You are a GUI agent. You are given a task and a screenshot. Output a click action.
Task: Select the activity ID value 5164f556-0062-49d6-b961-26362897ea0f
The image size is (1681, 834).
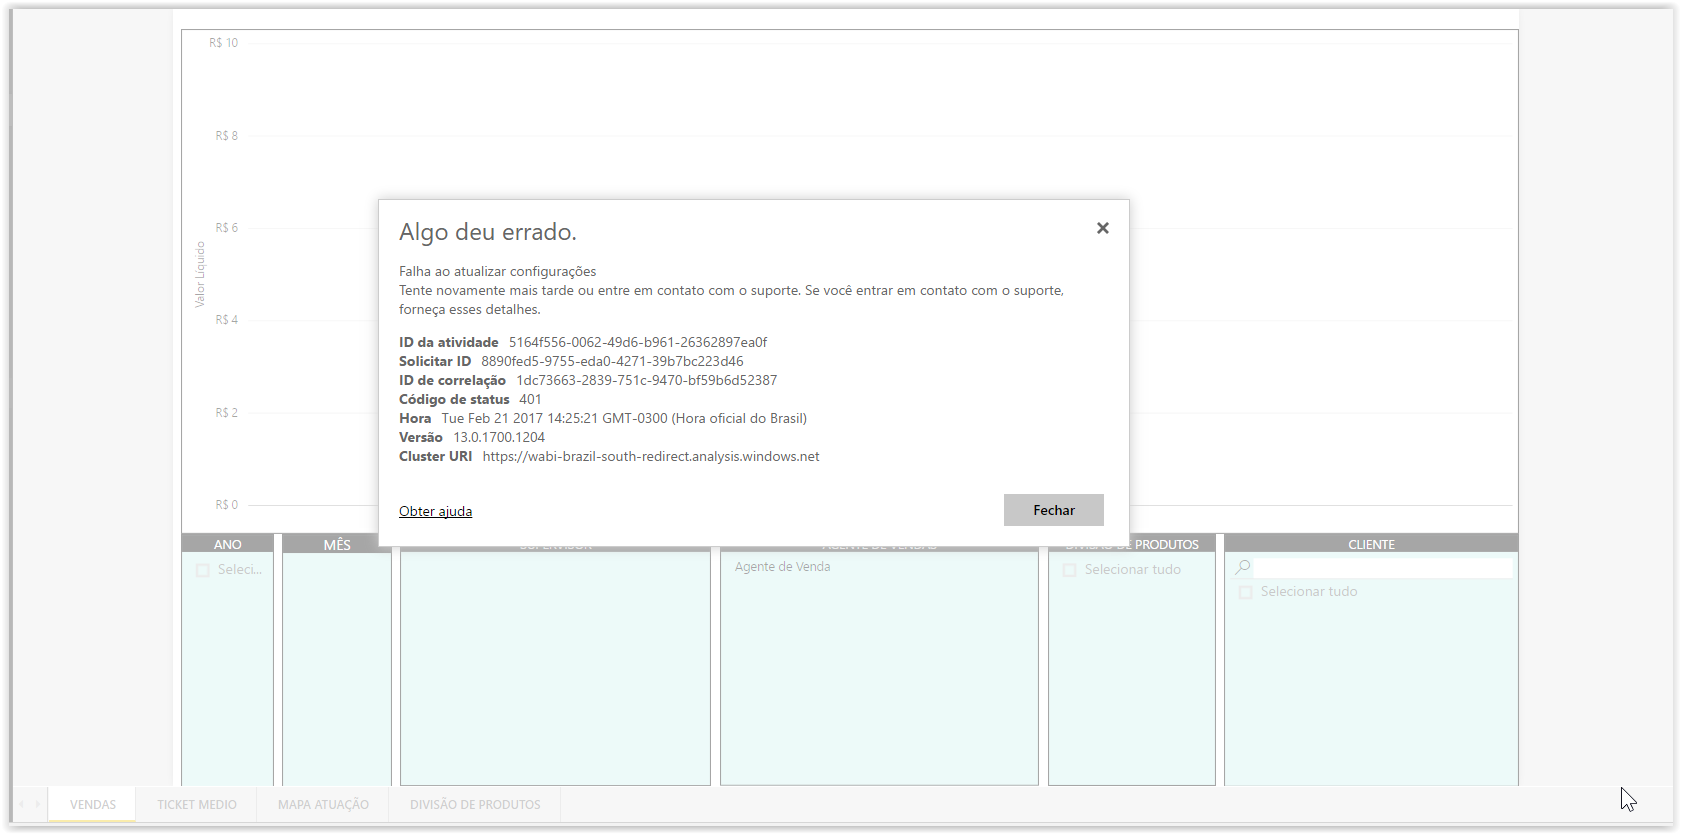coord(638,342)
